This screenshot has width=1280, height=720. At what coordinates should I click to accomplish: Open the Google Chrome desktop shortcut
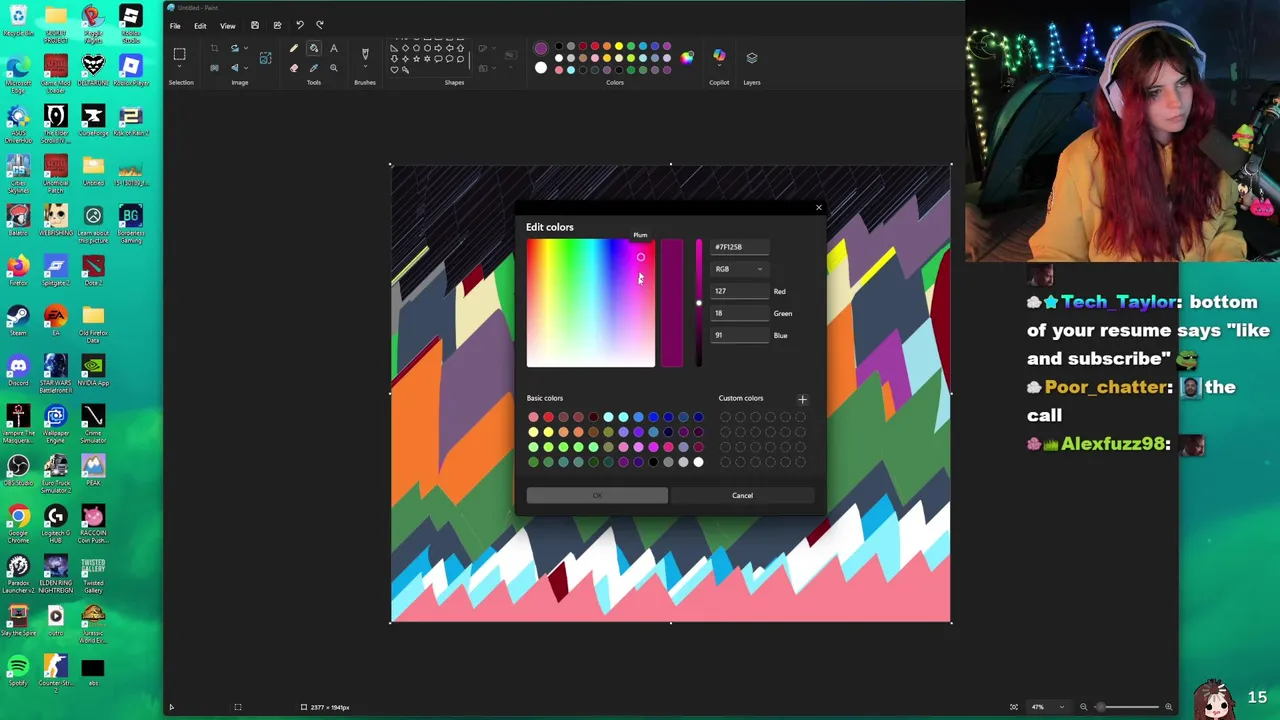(18, 522)
